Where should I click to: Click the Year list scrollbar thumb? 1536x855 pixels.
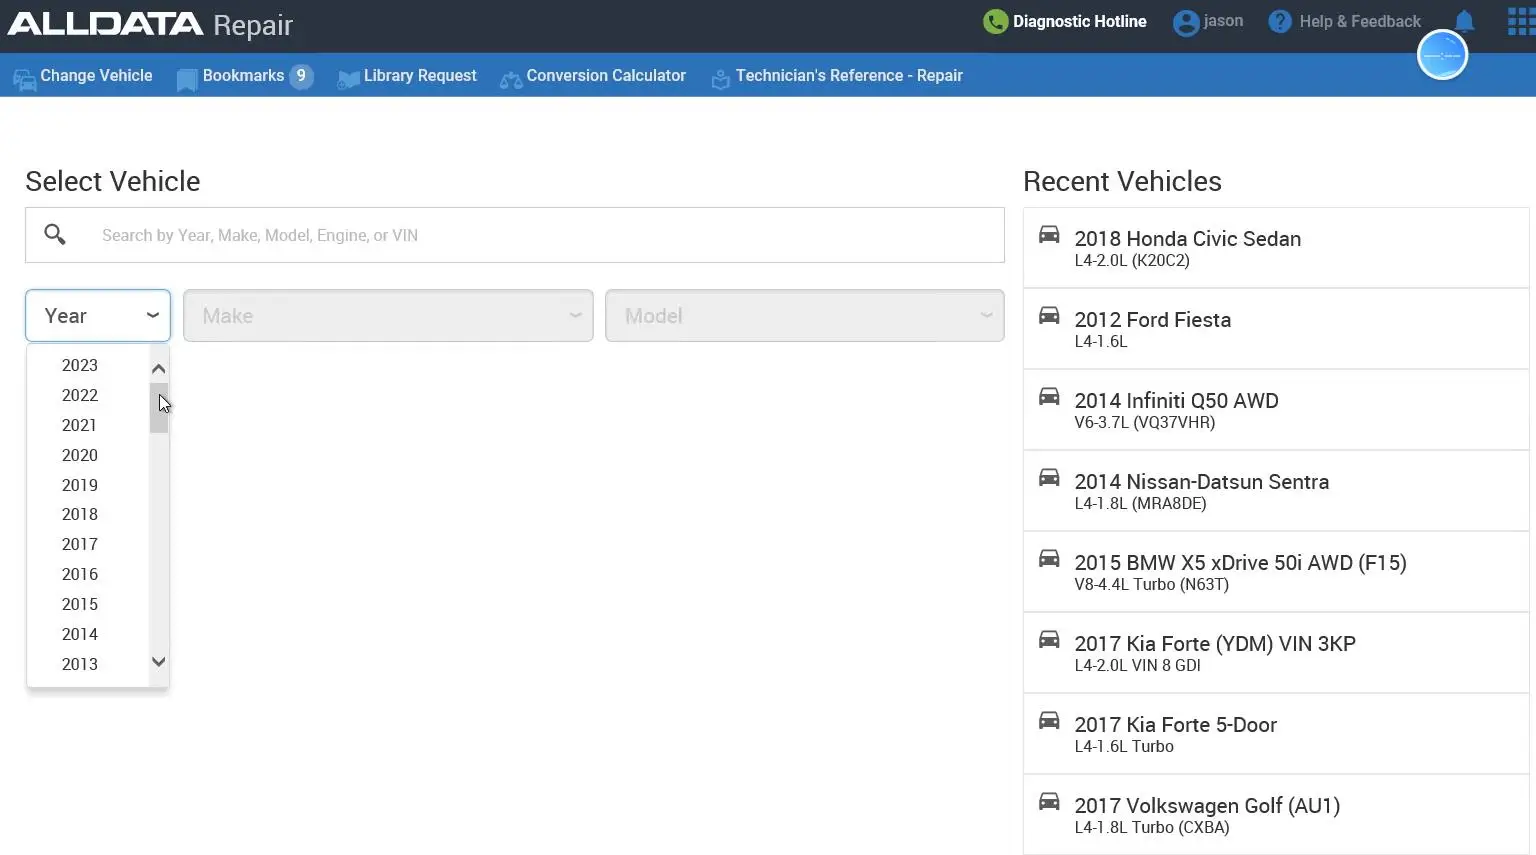point(158,408)
